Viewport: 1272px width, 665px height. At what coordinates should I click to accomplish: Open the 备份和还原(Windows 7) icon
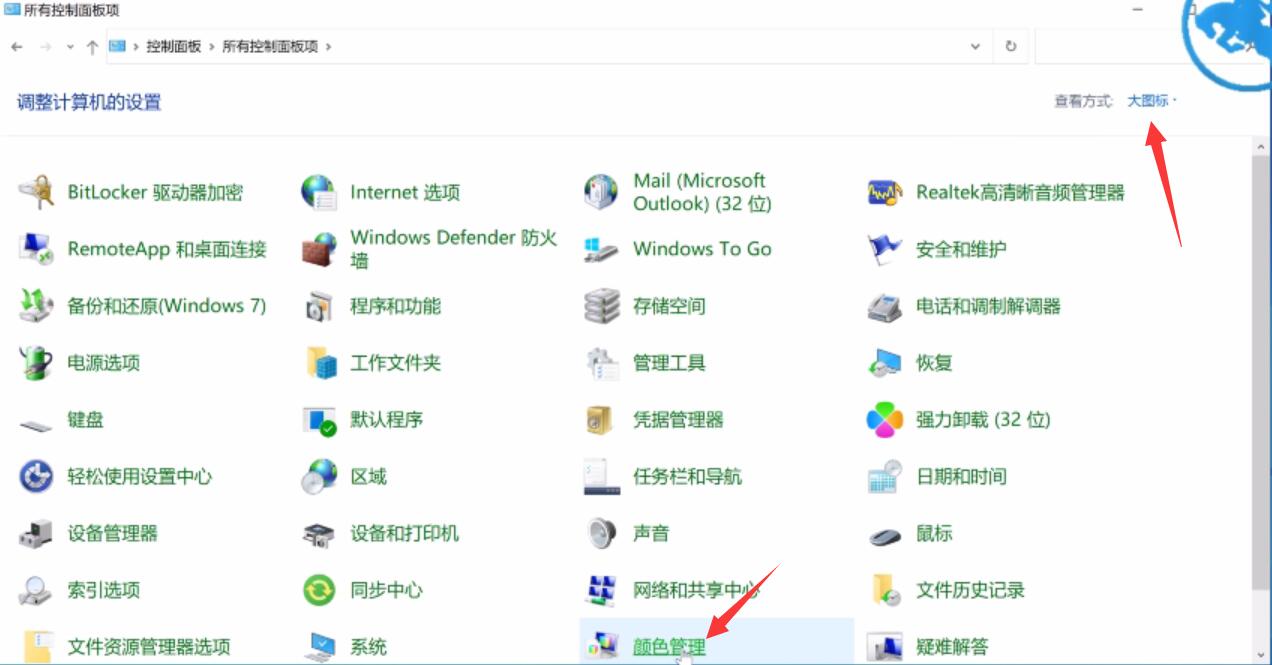pyautogui.click(x=36, y=306)
